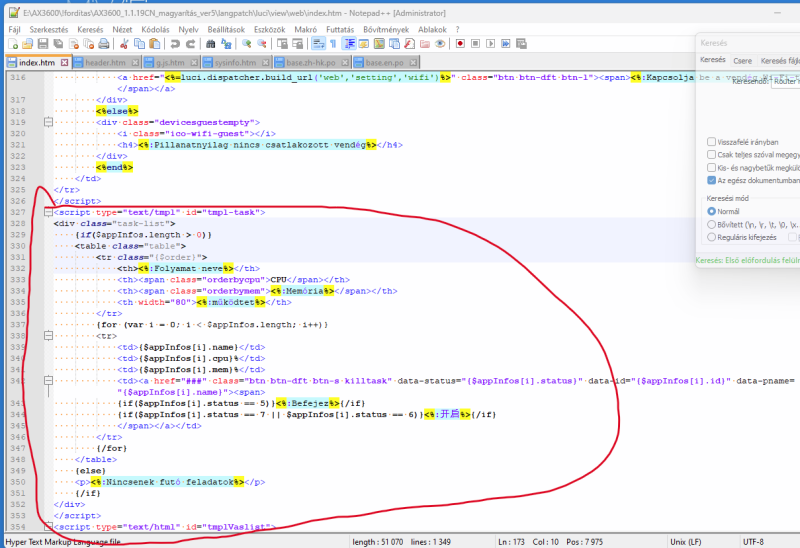Click the Zoom In magnifier icon
Screen dimensions: 800x548
246,44
